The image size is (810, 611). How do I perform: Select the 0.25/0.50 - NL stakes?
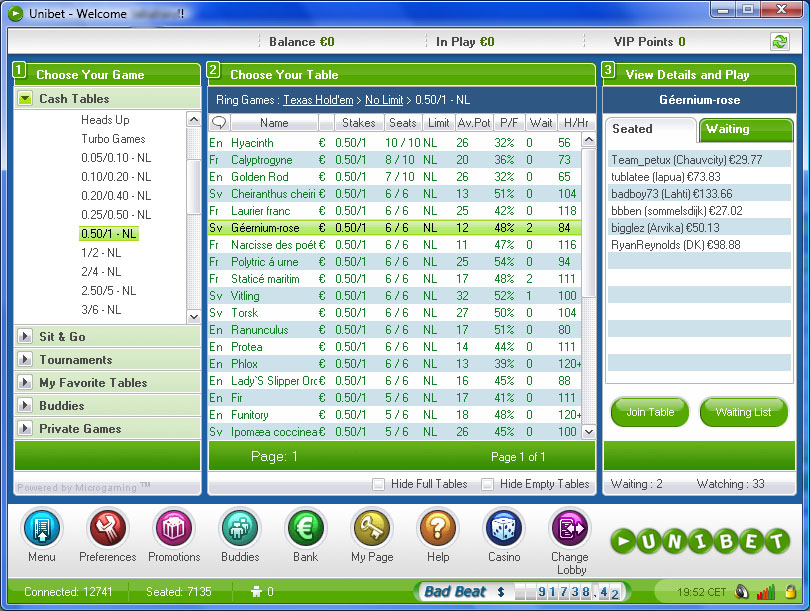tap(116, 215)
